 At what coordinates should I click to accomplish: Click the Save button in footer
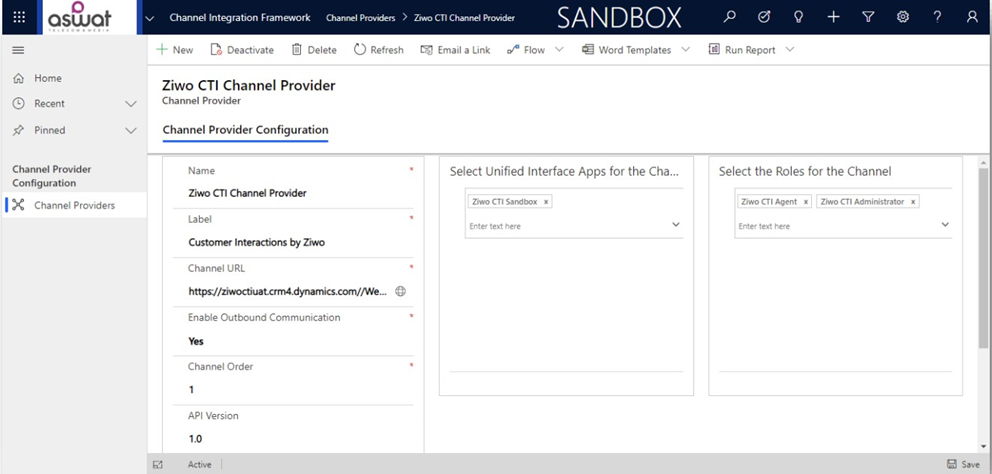[x=964, y=465]
